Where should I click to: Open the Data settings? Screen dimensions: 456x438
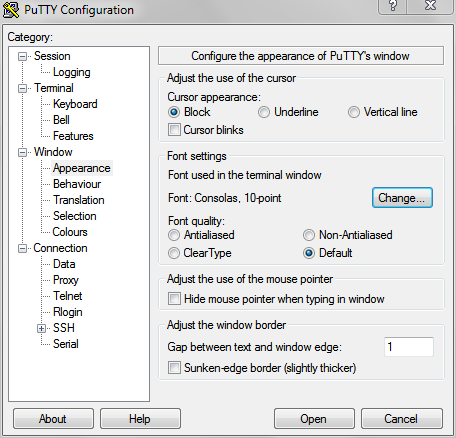click(64, 264)
